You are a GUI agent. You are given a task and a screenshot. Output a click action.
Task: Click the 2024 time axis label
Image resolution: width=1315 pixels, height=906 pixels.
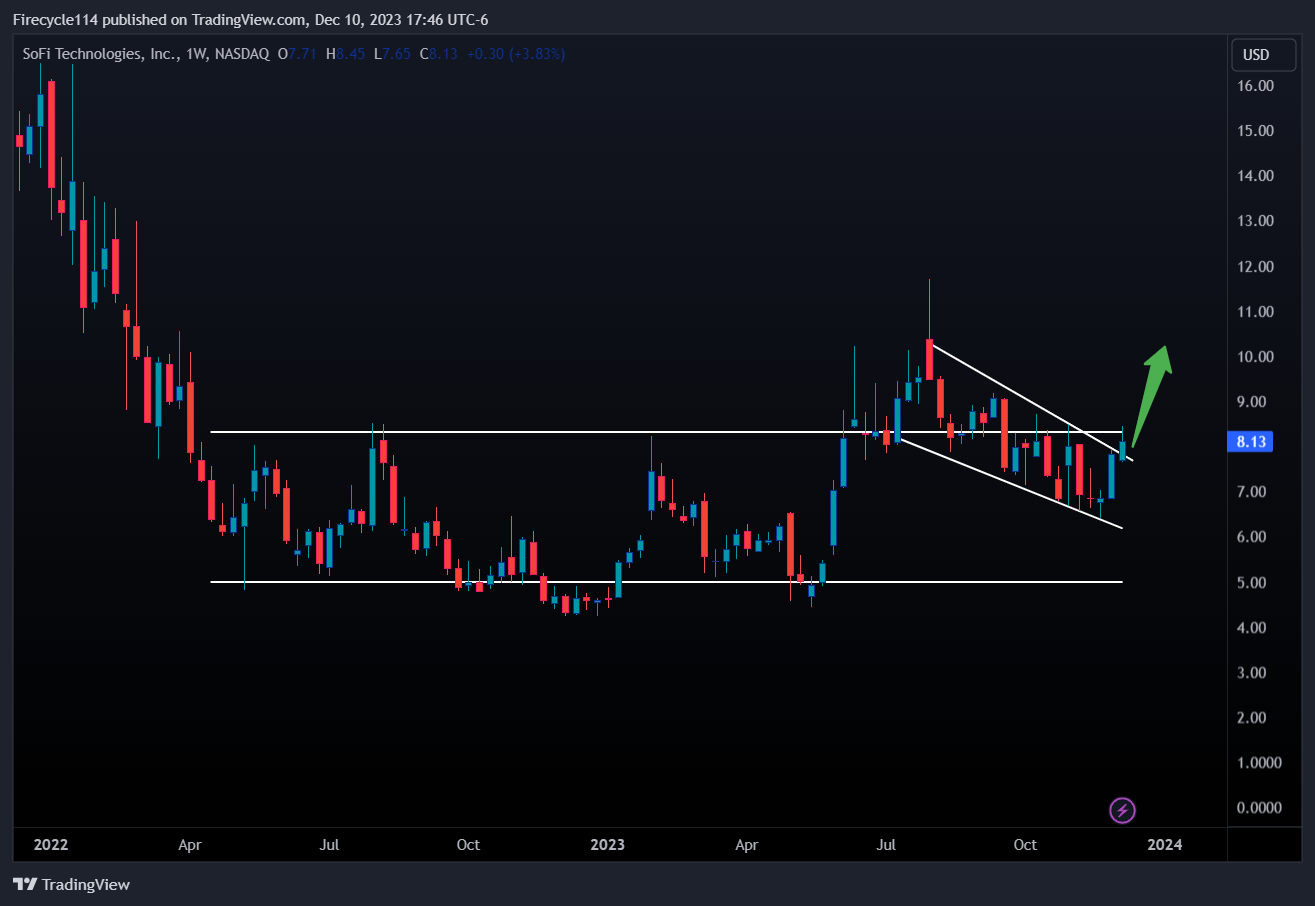pos(1165,845)
